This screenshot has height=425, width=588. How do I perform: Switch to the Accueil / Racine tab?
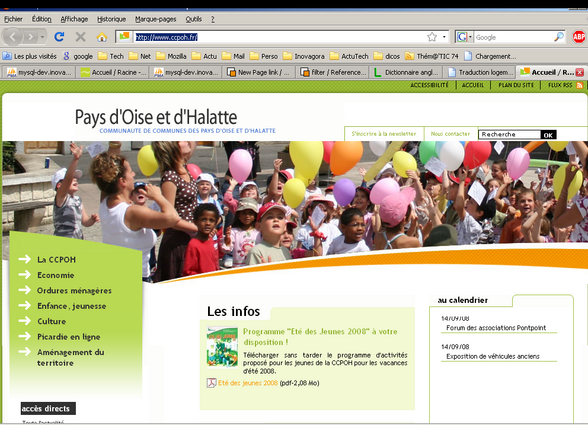(x=113, y=72)
